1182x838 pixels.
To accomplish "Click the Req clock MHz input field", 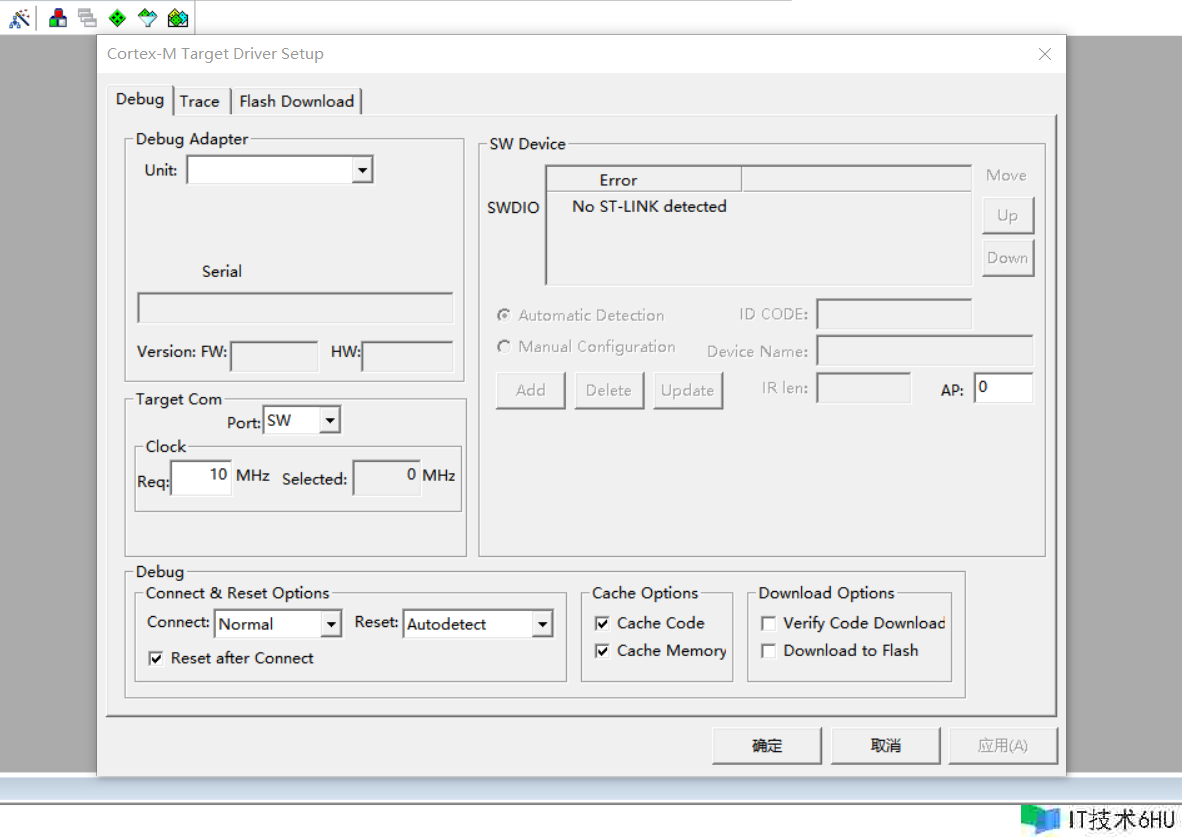I will click(201, 476).
